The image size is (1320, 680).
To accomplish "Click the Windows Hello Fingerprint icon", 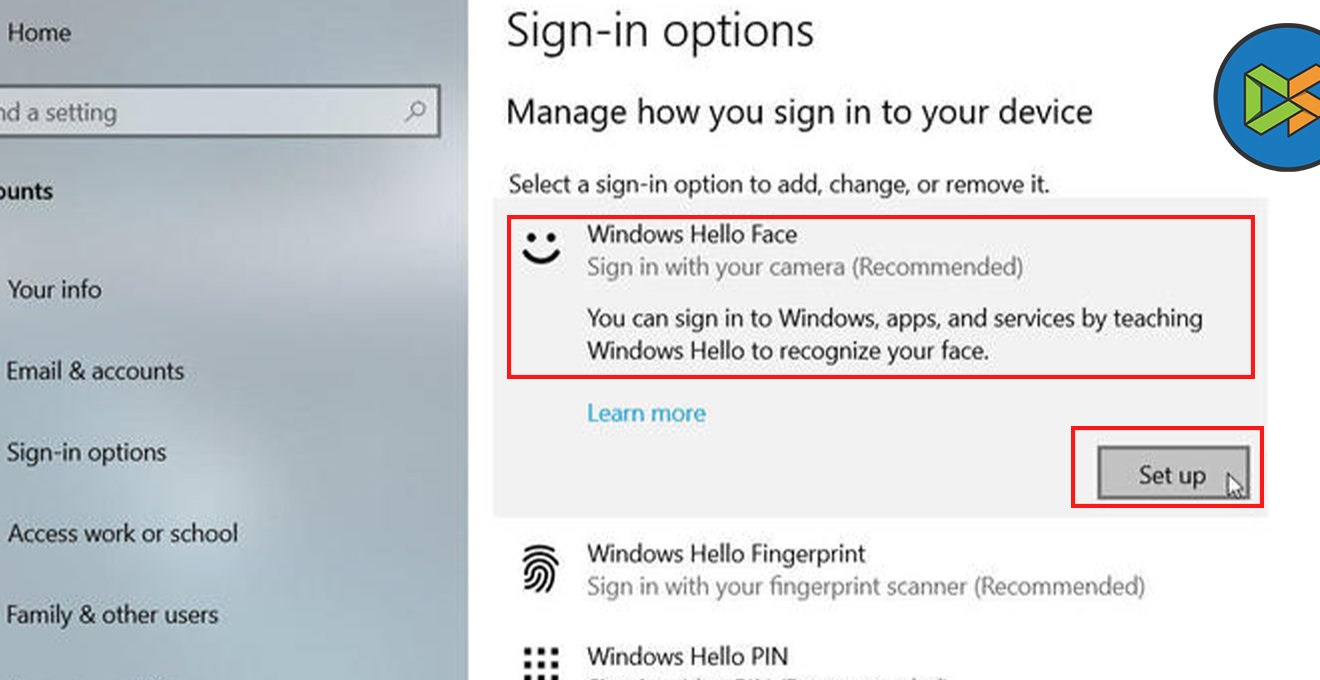I will (541, 570).
